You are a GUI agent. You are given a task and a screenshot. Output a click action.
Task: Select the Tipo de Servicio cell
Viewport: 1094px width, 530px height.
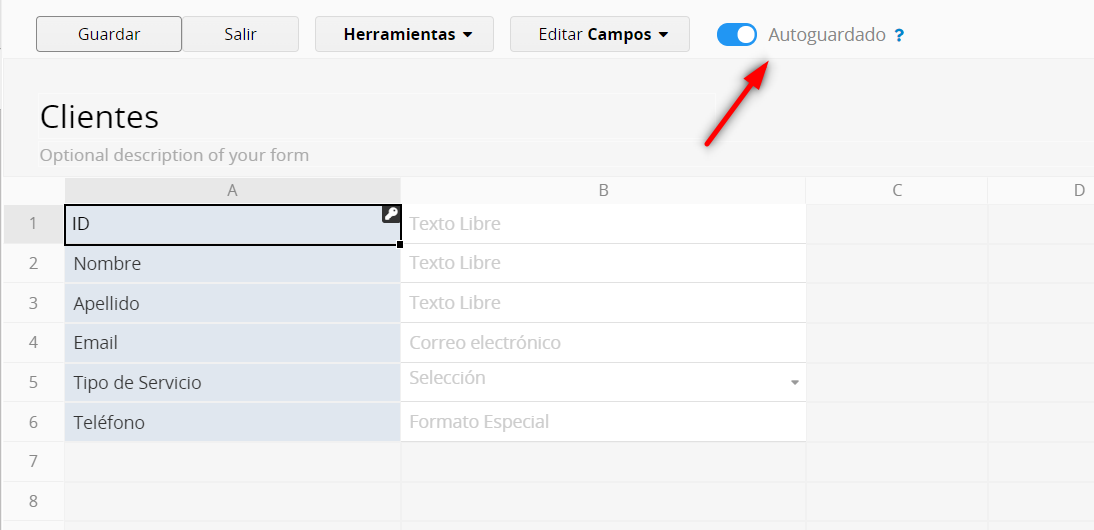tap(232, 383)
